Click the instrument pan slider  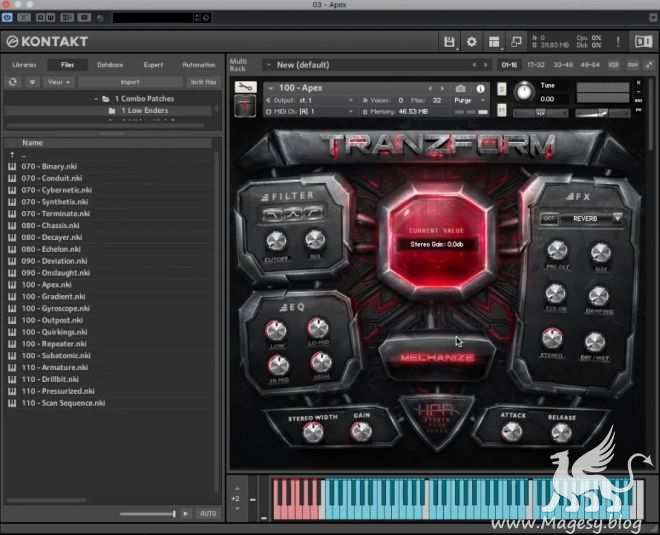pyautogui.click(x=540, y=113)
